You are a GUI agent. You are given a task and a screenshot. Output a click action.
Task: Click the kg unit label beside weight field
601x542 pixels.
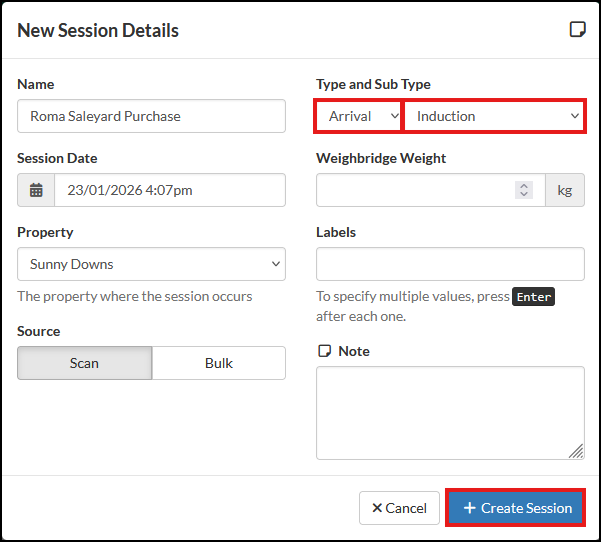click(564, 190)
